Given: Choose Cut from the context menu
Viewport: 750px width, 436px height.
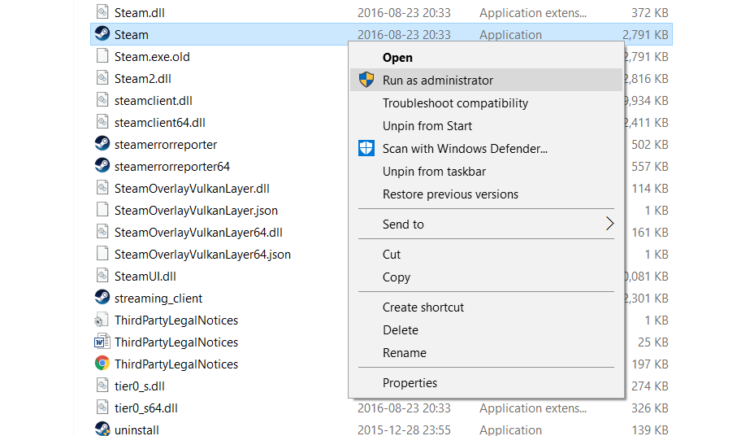Looking at the screenshot, I should click(x=486, y=254).
